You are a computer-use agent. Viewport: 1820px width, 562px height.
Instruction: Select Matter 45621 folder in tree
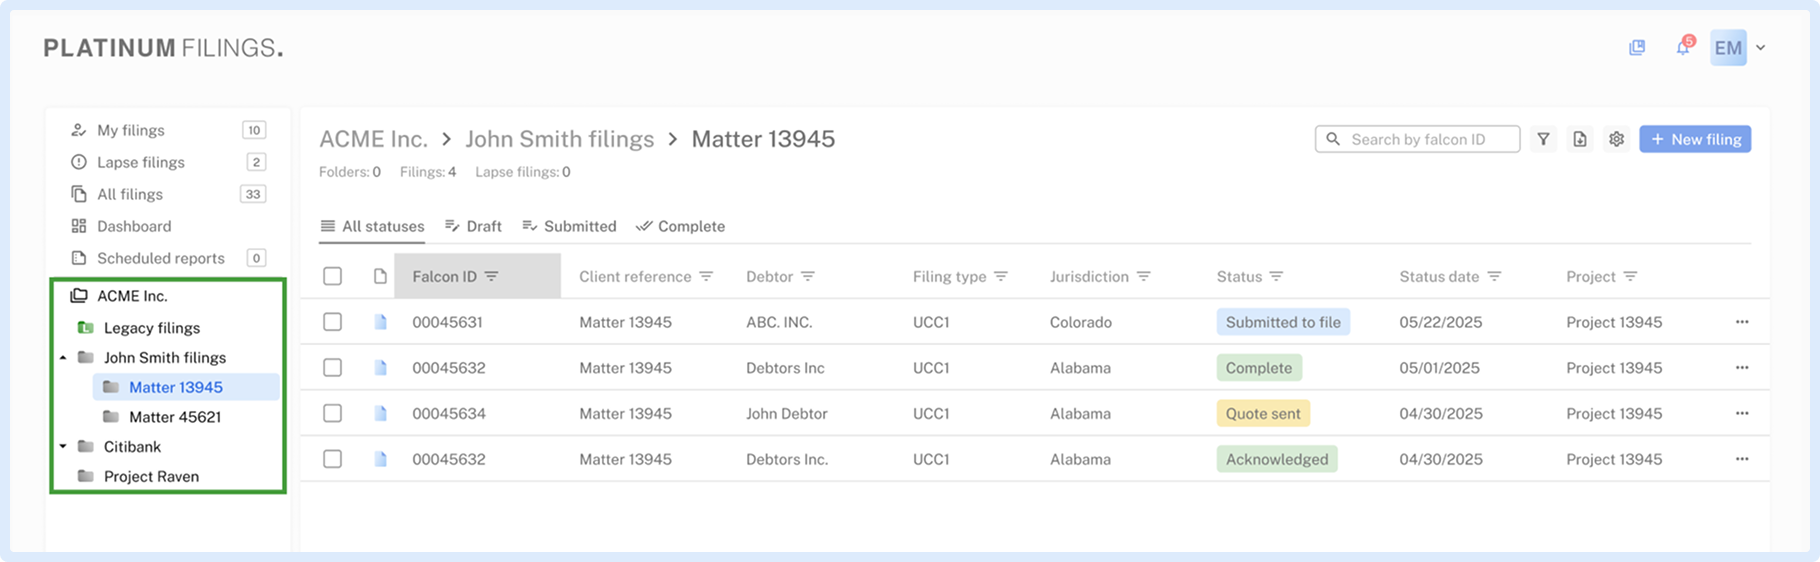[x=175, y=417]
